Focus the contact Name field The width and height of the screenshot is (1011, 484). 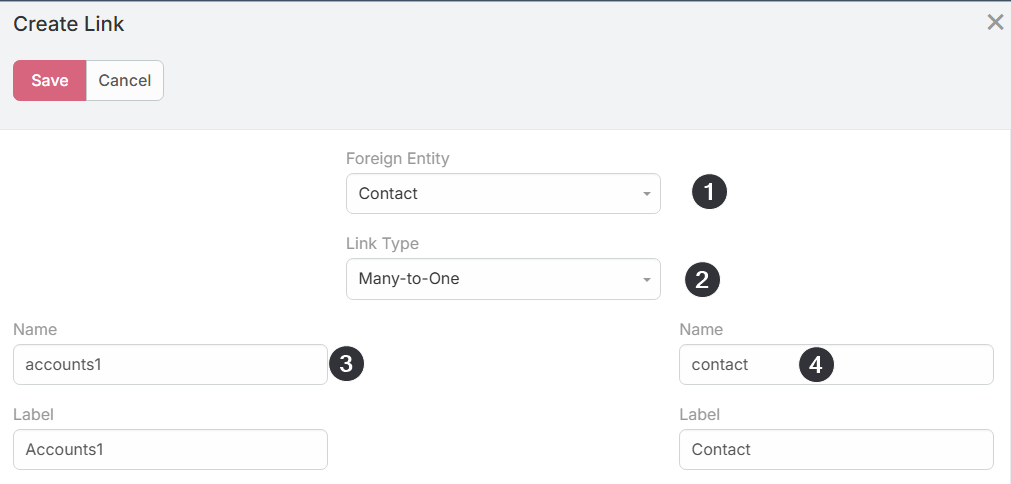[x=836, y=365]
